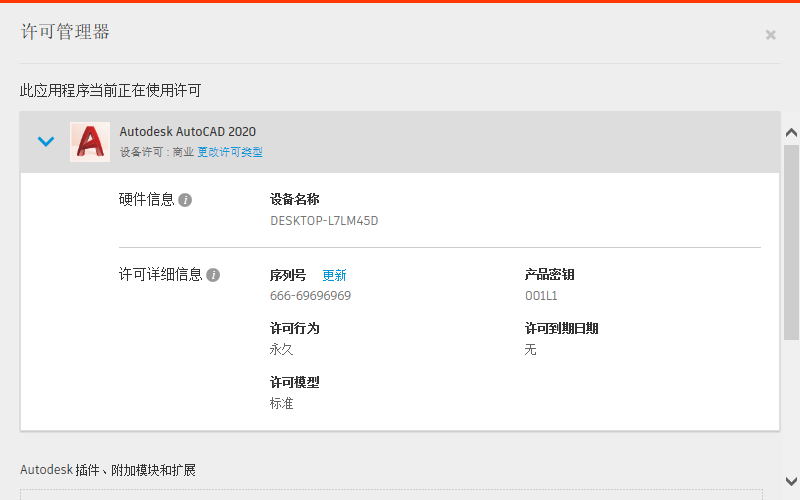800x500 pixels.
Task: Click the Autodesk 插件、附加模块和扩展 heading
Action: pyautogui.click(x=114, y=469)
